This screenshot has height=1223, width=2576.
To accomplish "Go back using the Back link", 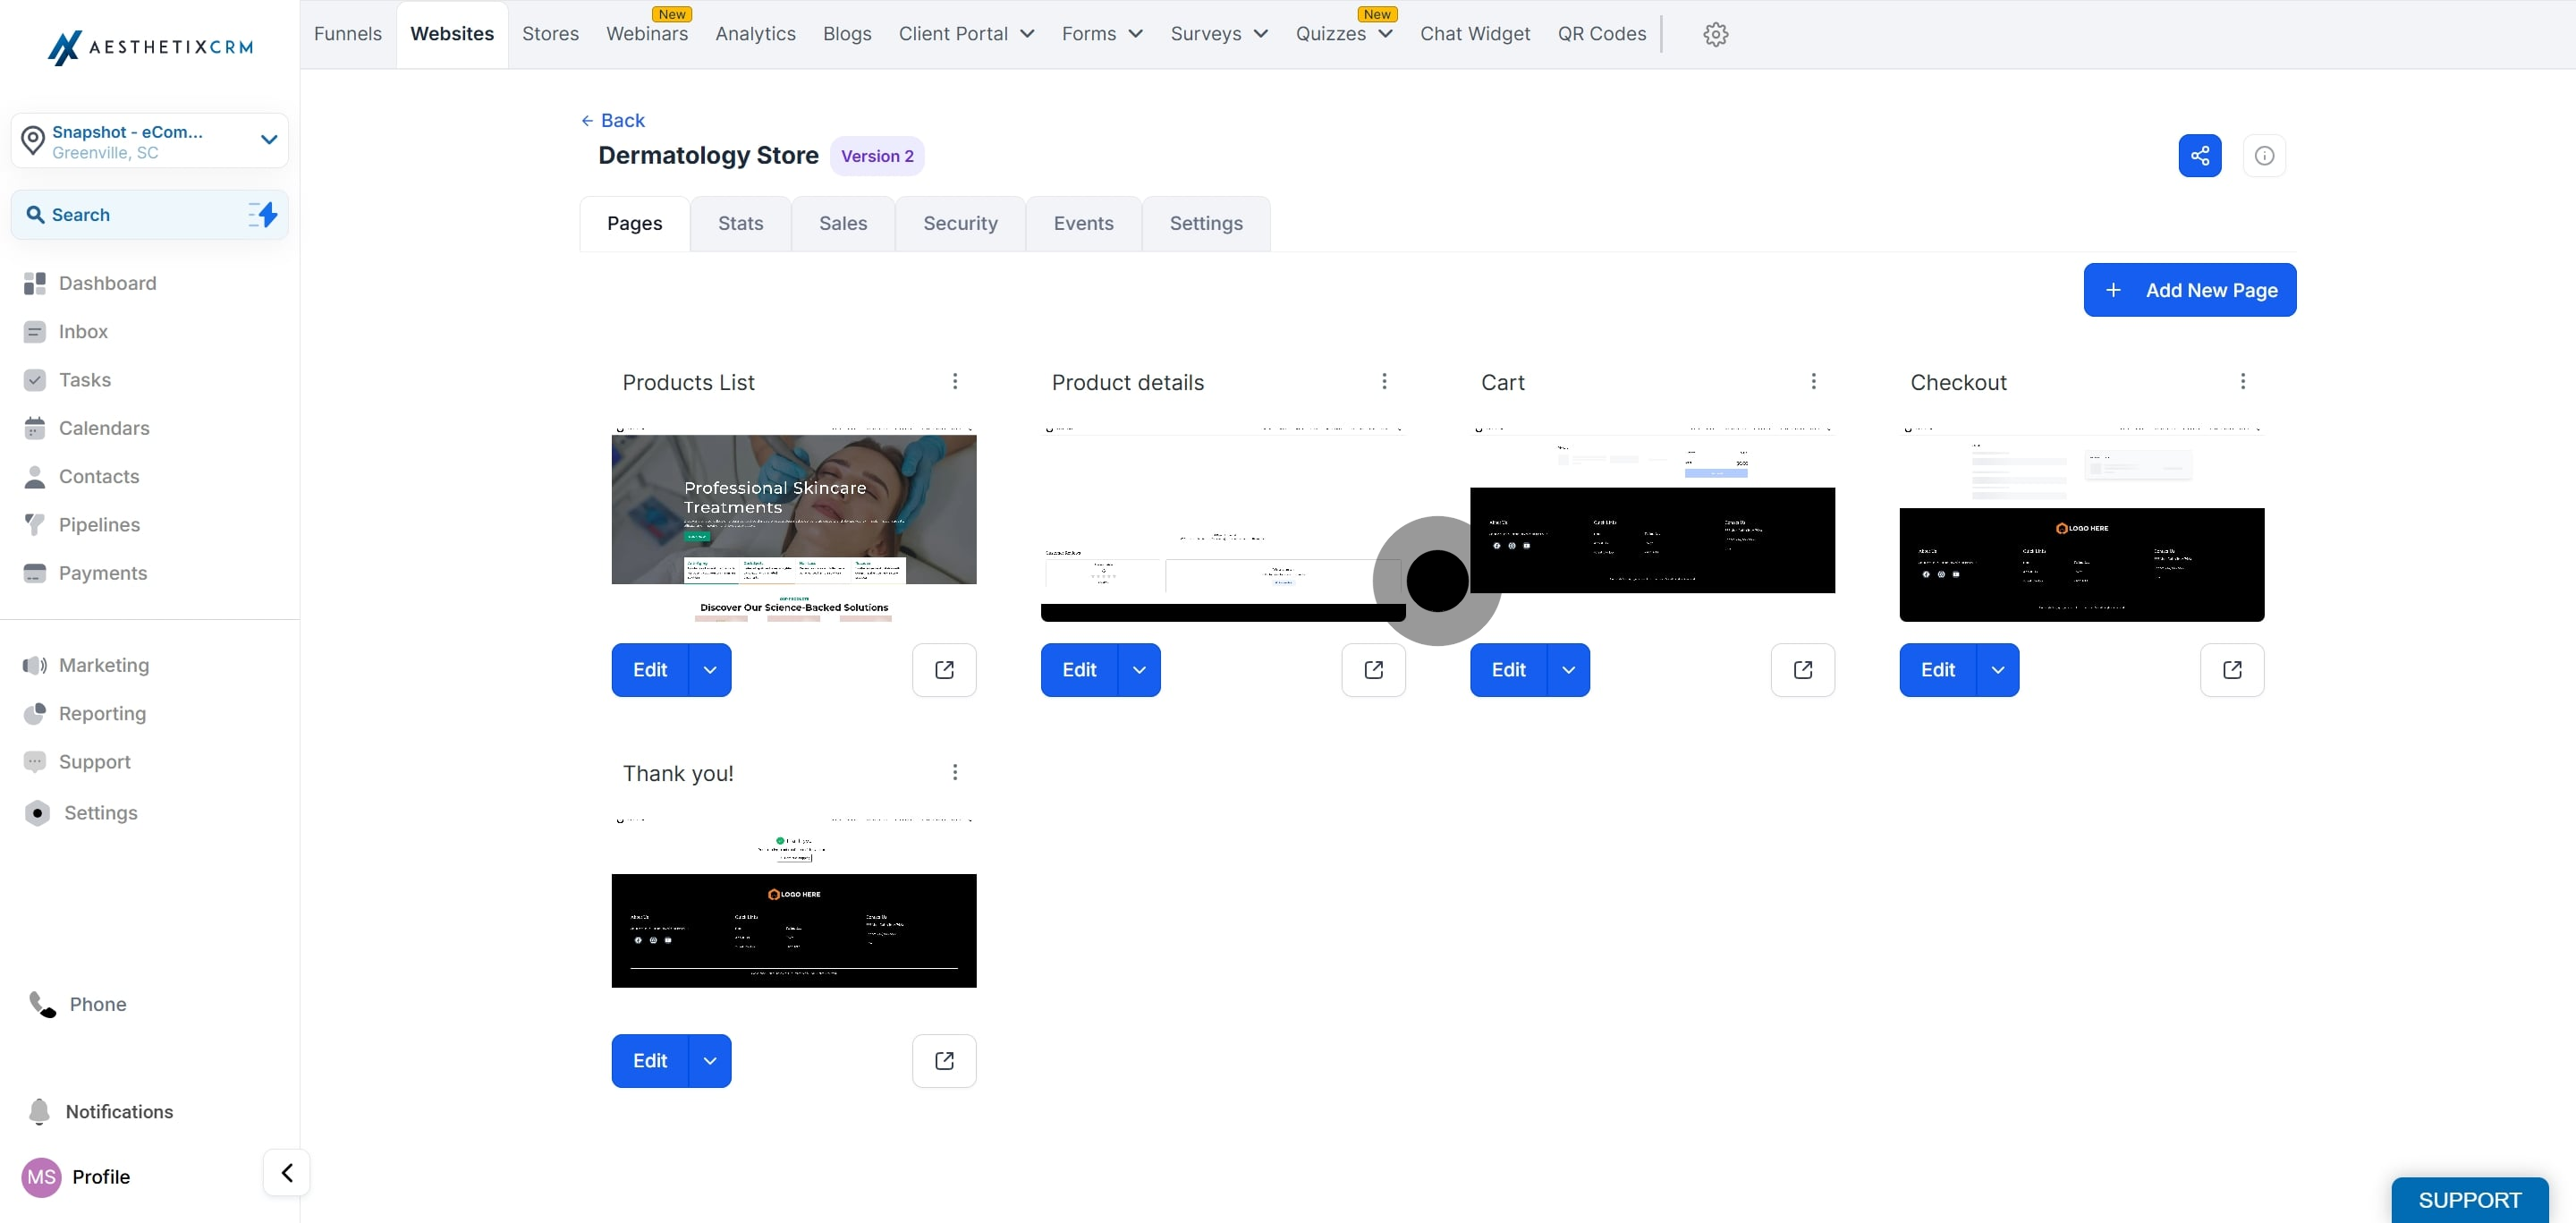I will (x=613, y=121).
